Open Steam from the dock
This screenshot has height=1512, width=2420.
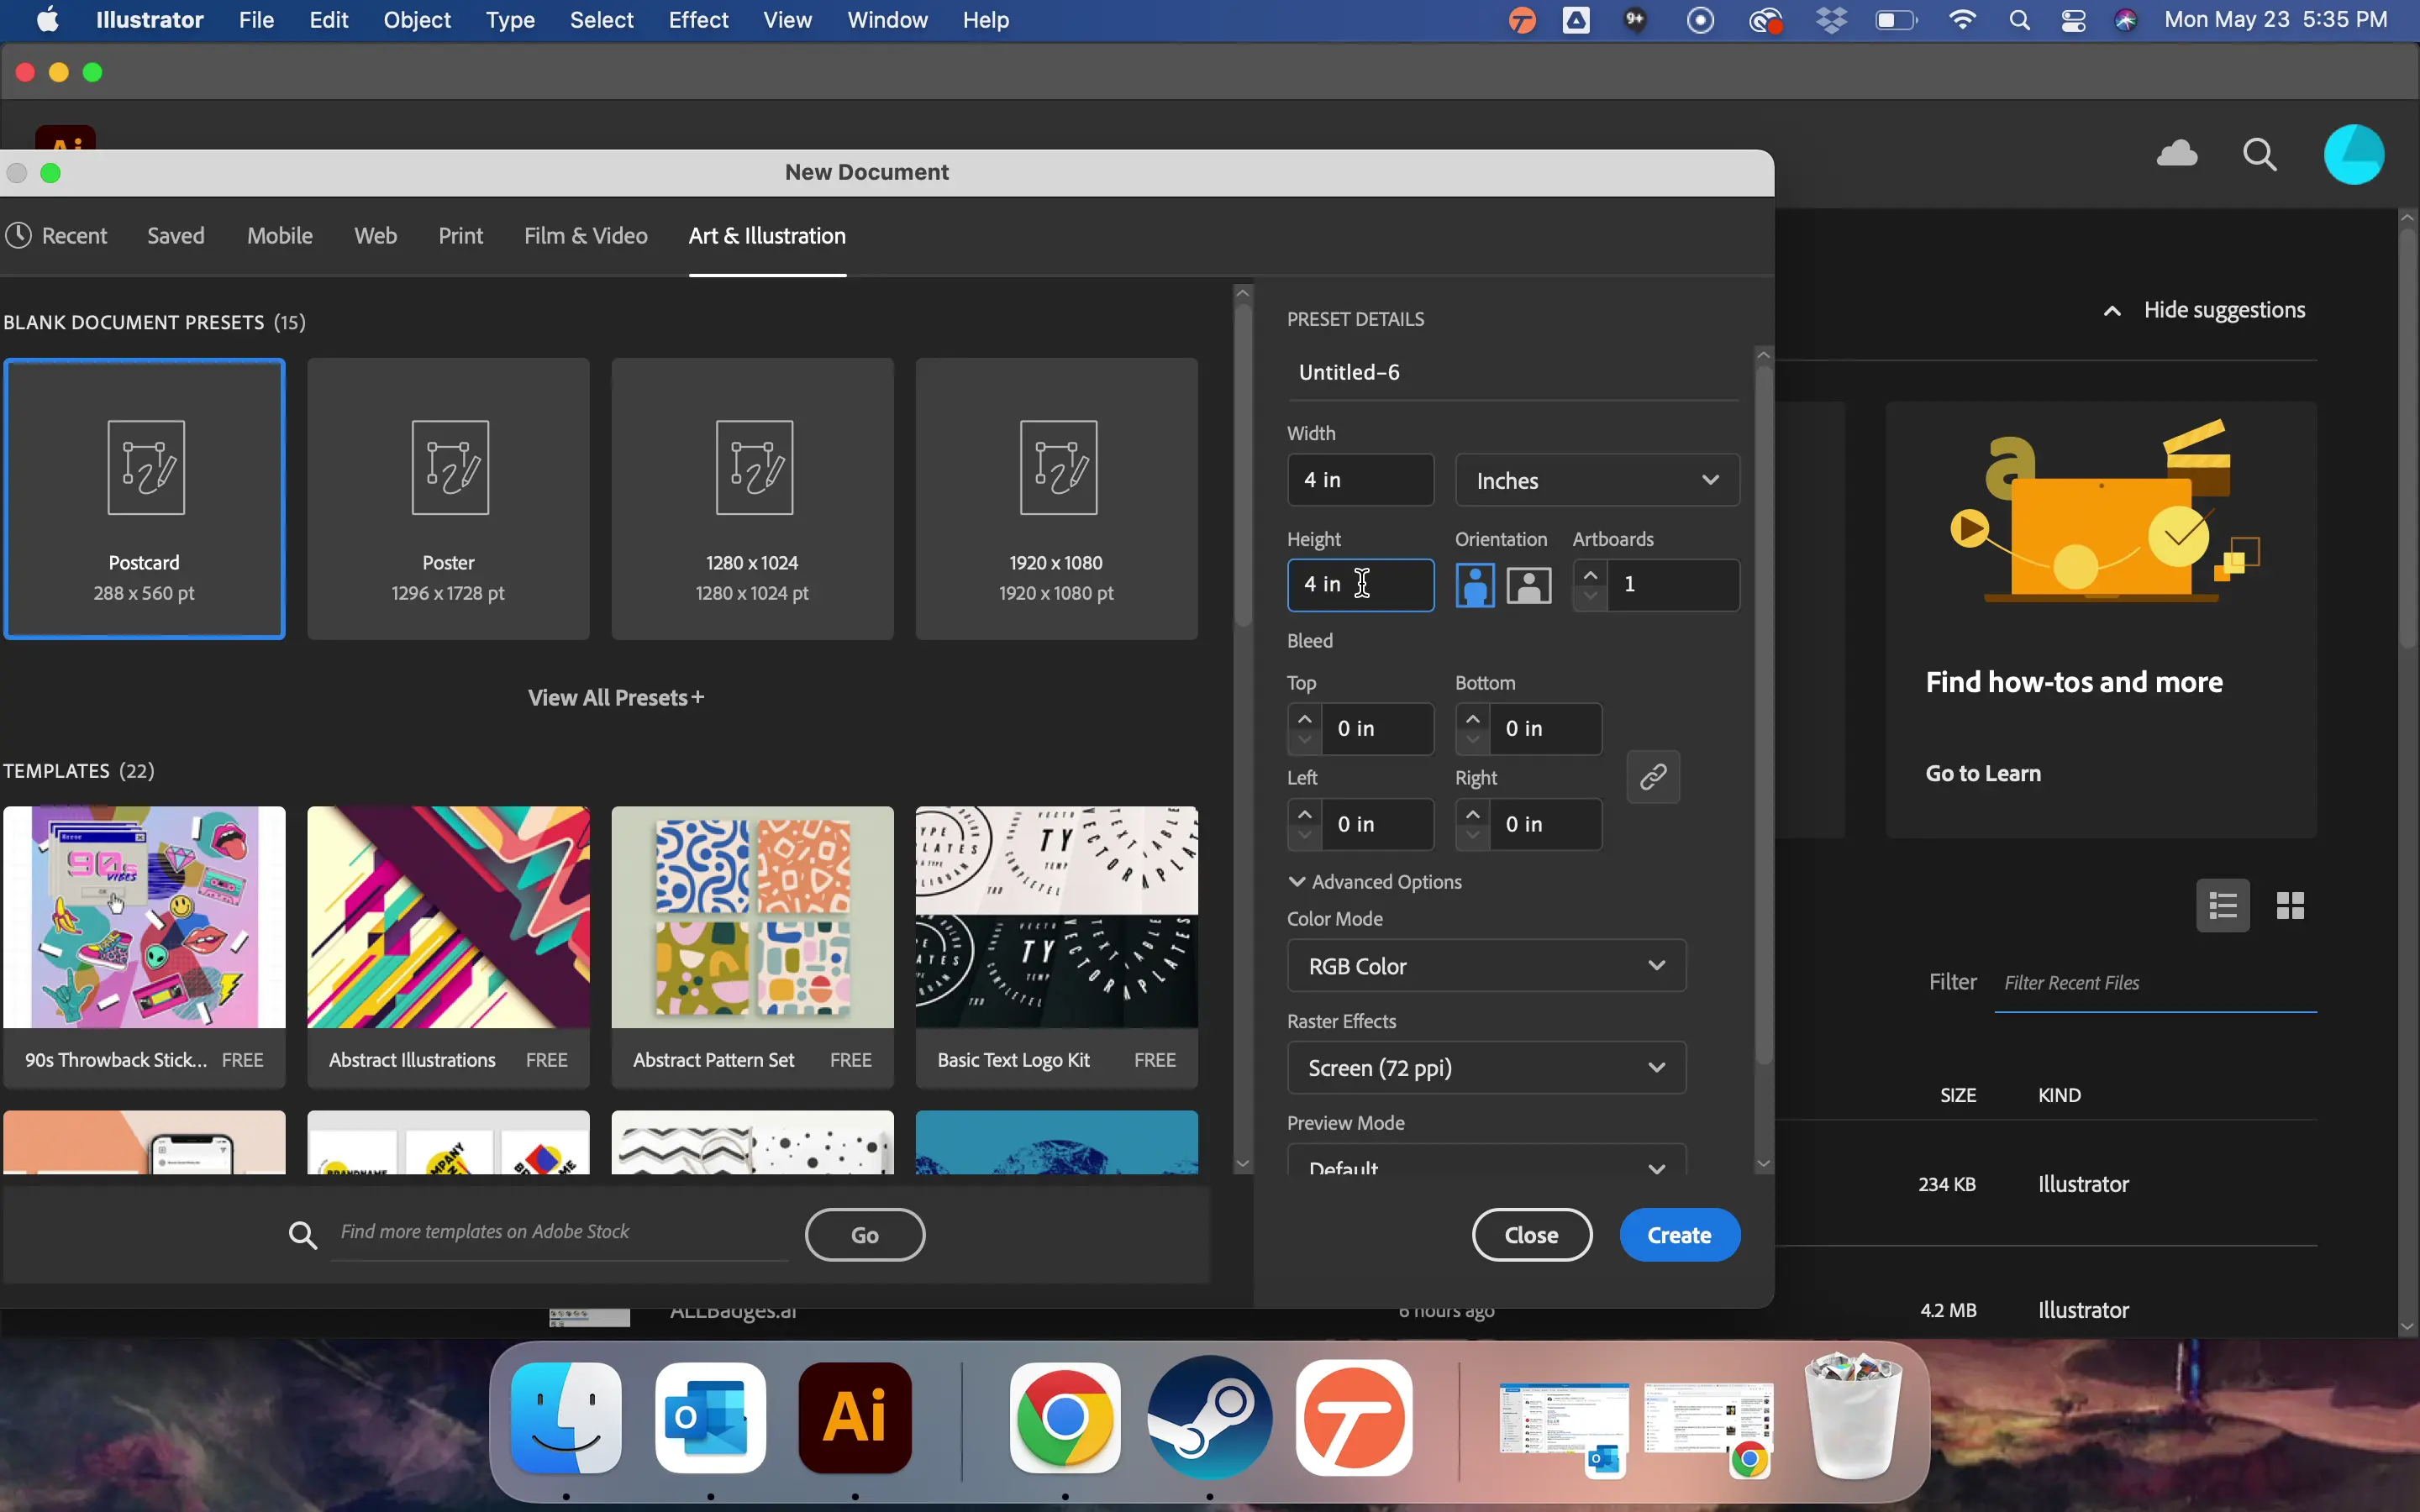point(1210,1418)
